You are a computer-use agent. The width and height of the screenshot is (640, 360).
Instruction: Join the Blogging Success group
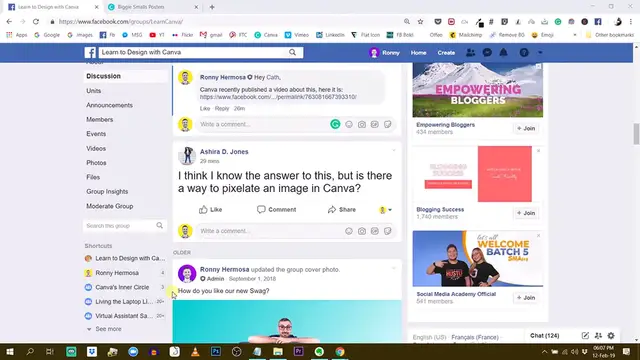[526, 213]
